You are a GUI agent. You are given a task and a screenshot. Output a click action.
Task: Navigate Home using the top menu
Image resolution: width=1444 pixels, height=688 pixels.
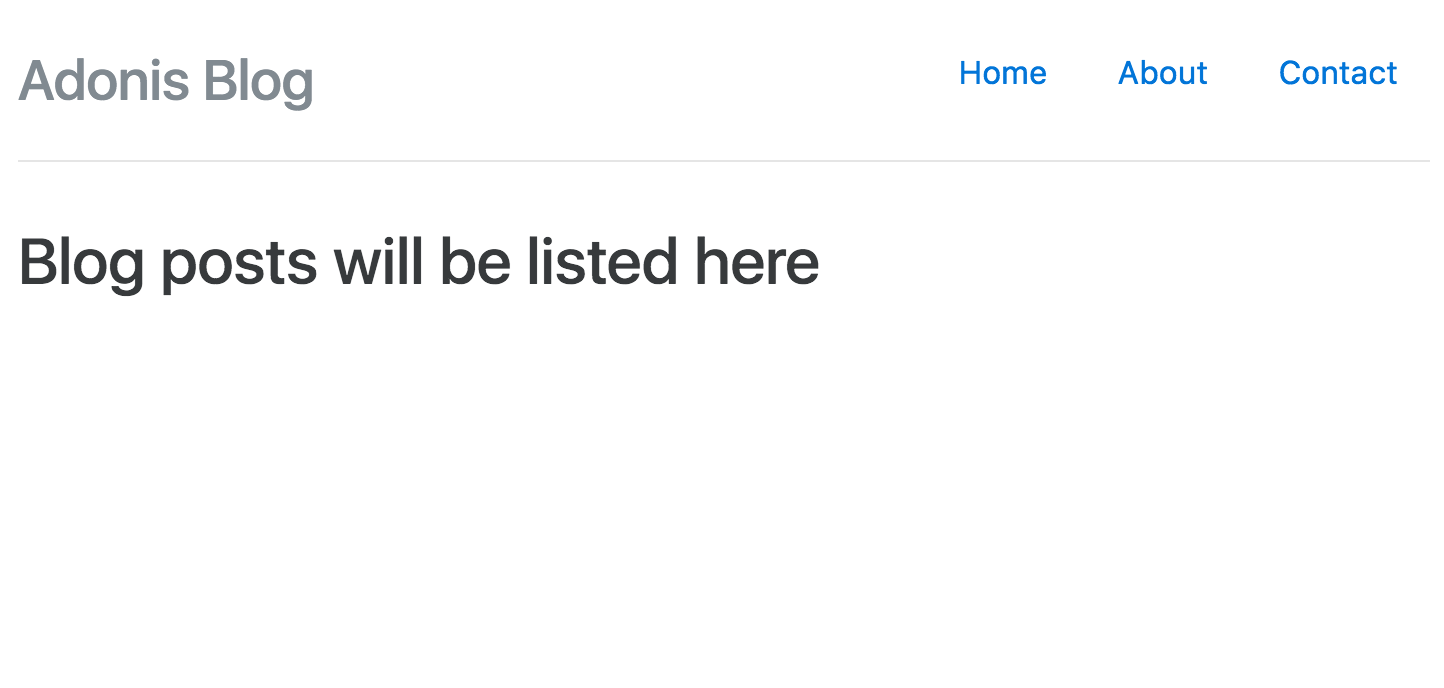click(1002, 73)
